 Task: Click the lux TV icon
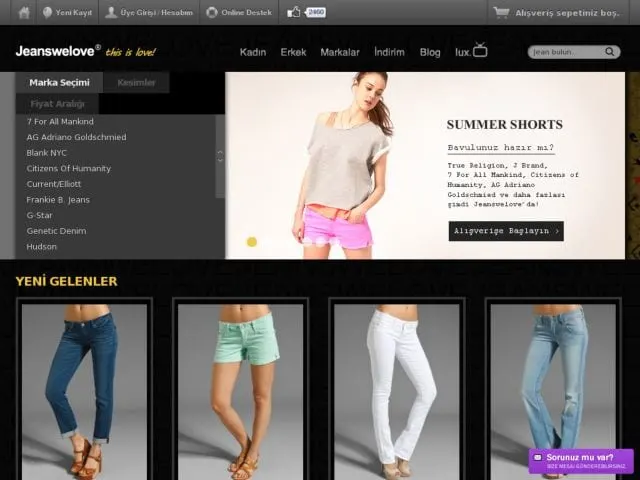click(x=480, y=50)
